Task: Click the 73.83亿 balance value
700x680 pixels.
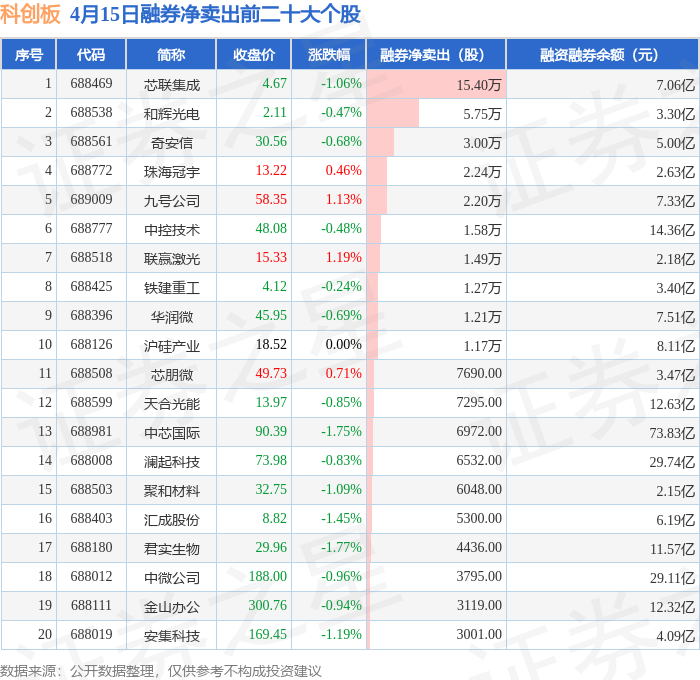Action: [x=672, y=433]
